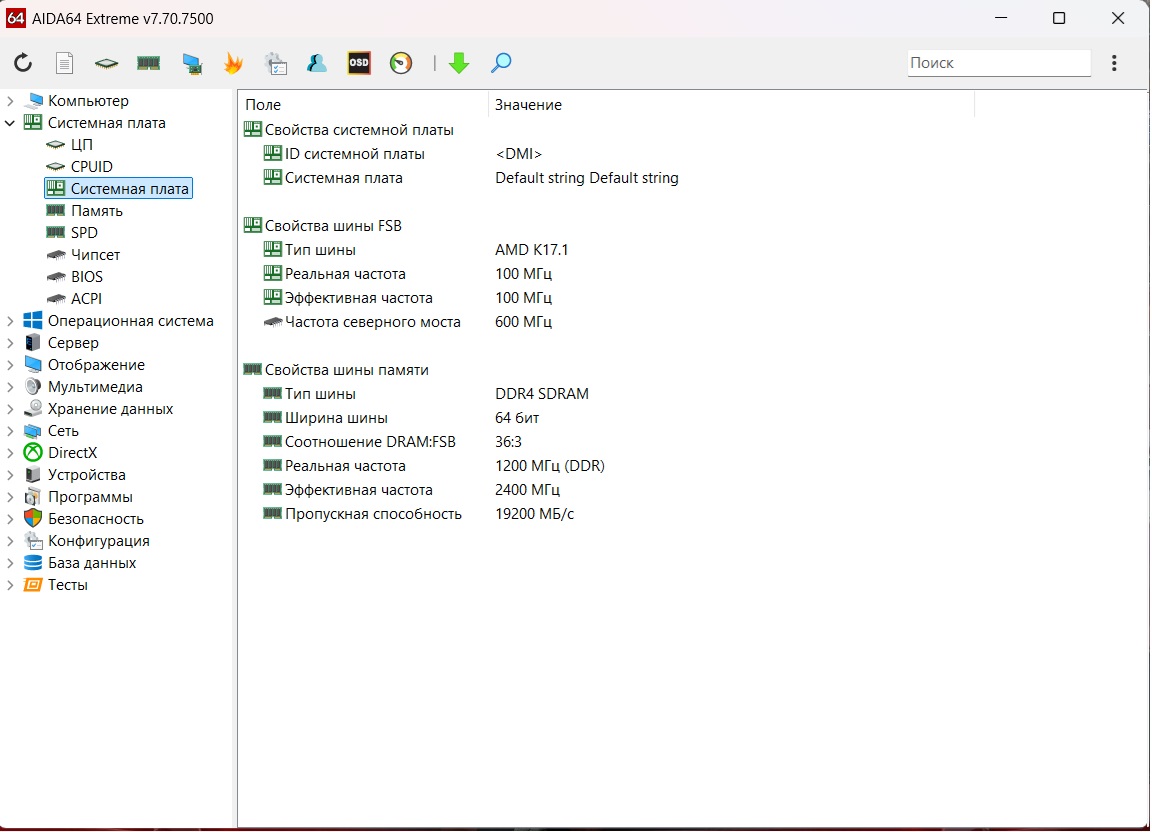Open the BIOS tree item
Viewport: 1152px width, 832px height.
pyautogui.click(x=86, y=277)
